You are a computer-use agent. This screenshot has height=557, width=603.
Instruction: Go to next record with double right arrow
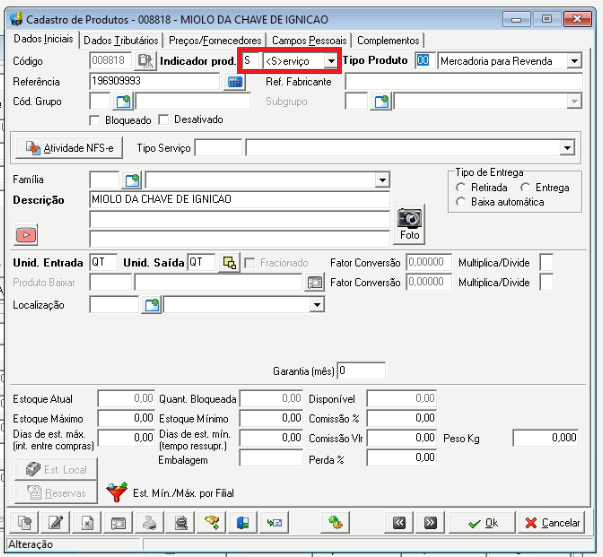(x=430, y=522)
